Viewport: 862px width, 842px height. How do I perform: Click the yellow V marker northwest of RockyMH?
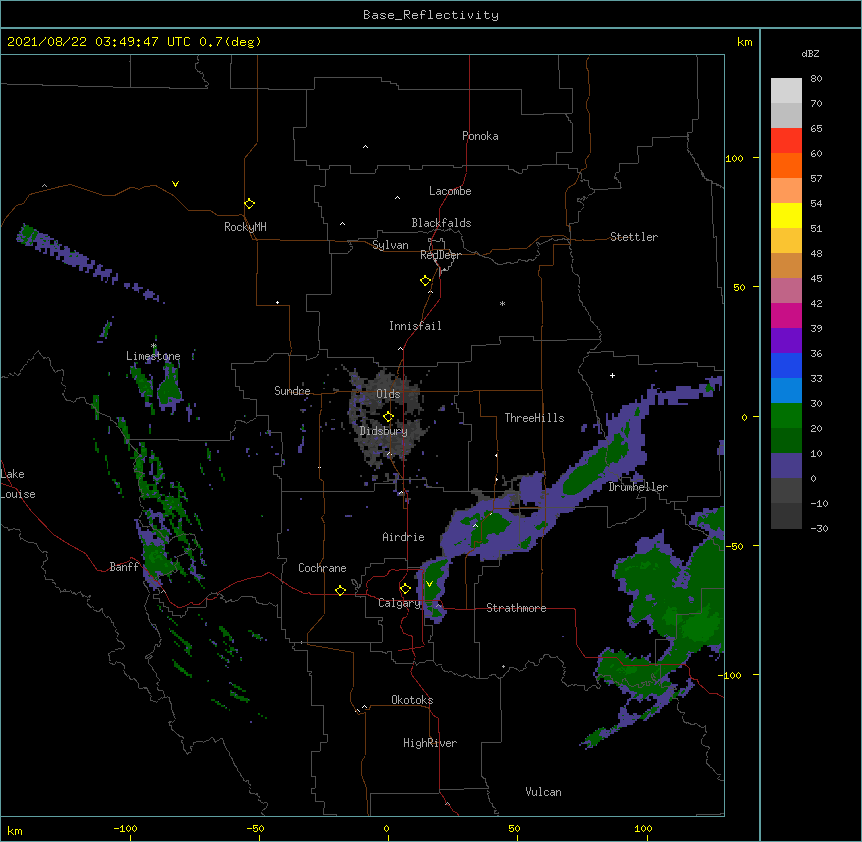(x=175, y=184)
